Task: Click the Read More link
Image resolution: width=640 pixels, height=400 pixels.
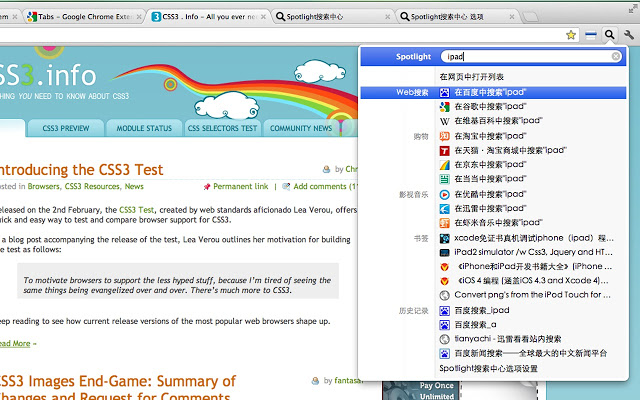Action: tap(15, 344)
